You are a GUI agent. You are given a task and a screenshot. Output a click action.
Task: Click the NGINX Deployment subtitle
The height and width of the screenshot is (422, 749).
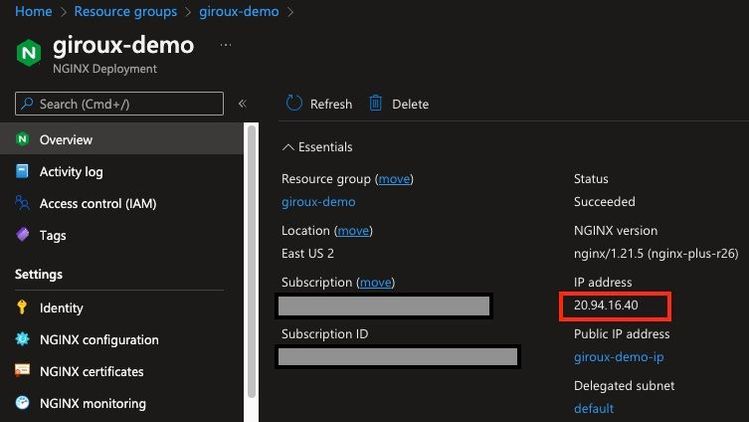pos(105,69)
